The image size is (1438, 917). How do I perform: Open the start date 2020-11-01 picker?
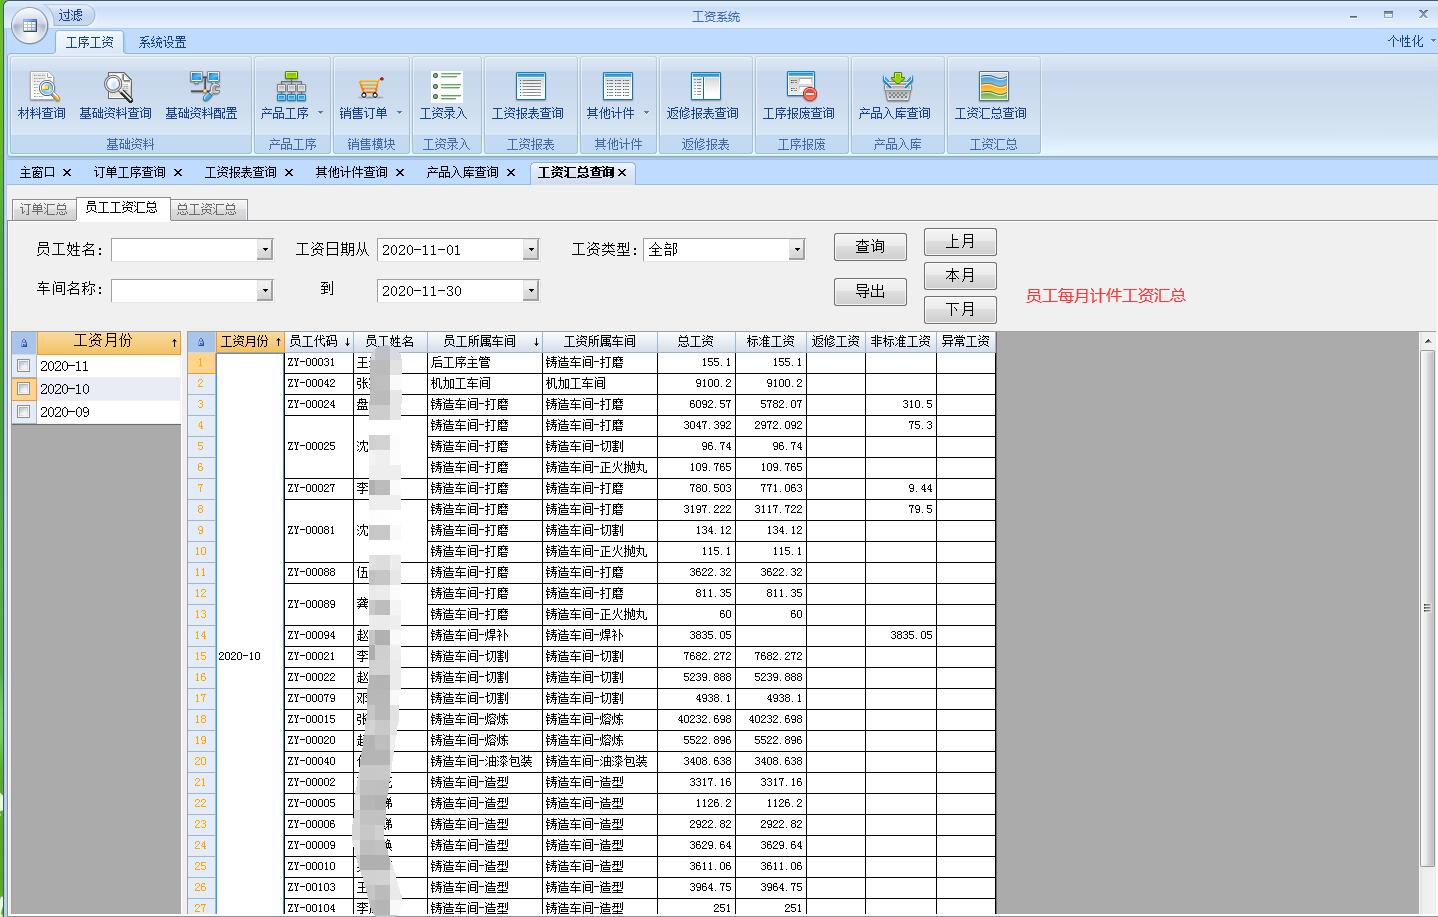tap(531, 250)
